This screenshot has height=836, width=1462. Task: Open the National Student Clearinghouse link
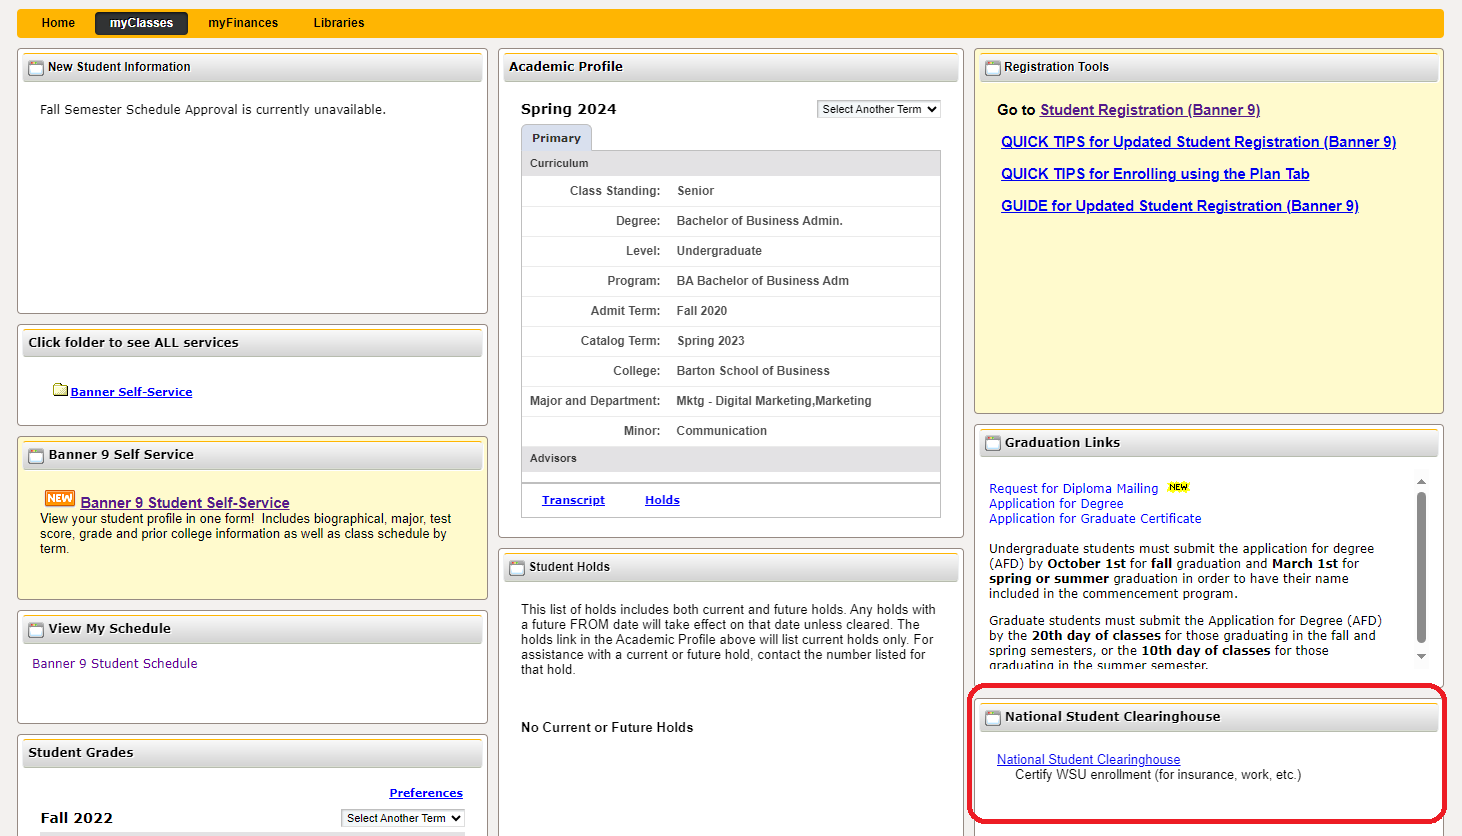pos(1088,760)
